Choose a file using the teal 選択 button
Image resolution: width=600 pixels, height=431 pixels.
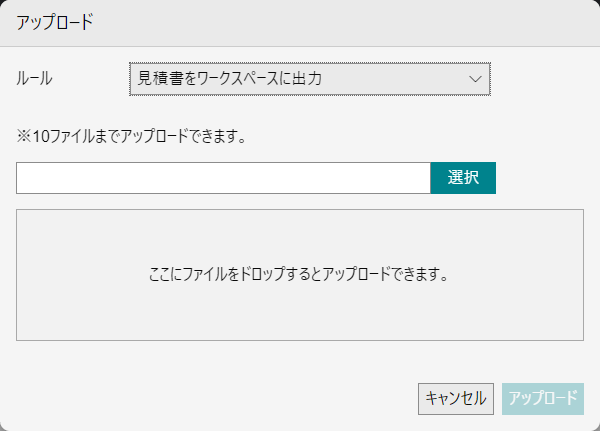[463, 178]
